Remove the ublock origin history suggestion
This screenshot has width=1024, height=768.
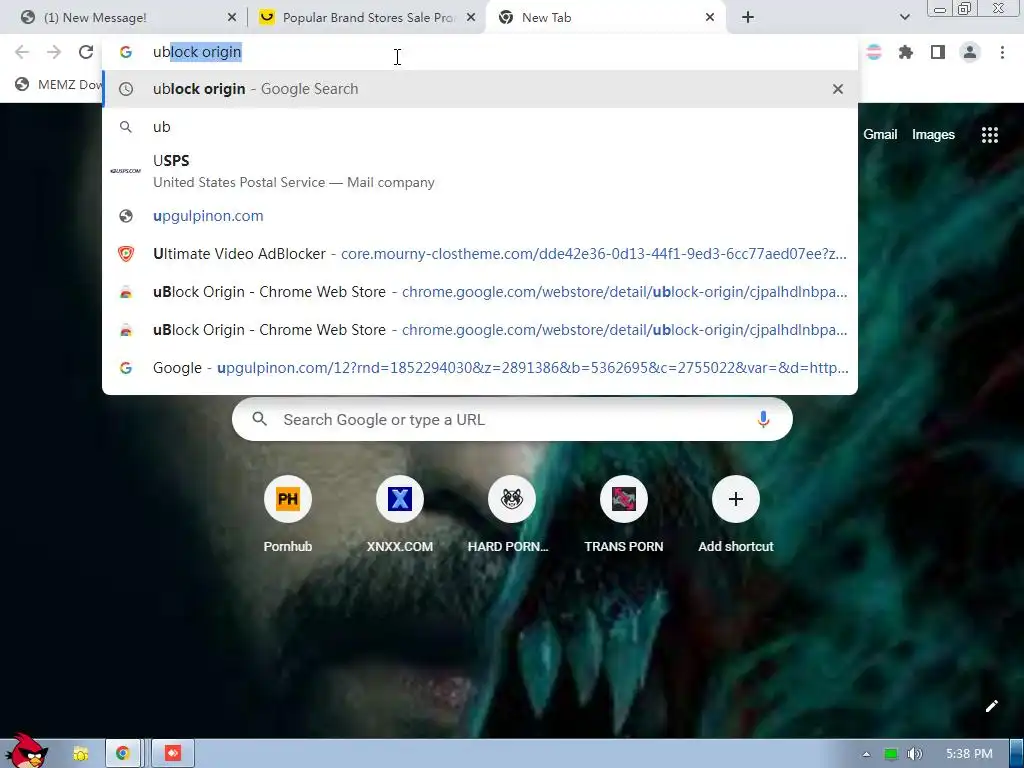838,89
